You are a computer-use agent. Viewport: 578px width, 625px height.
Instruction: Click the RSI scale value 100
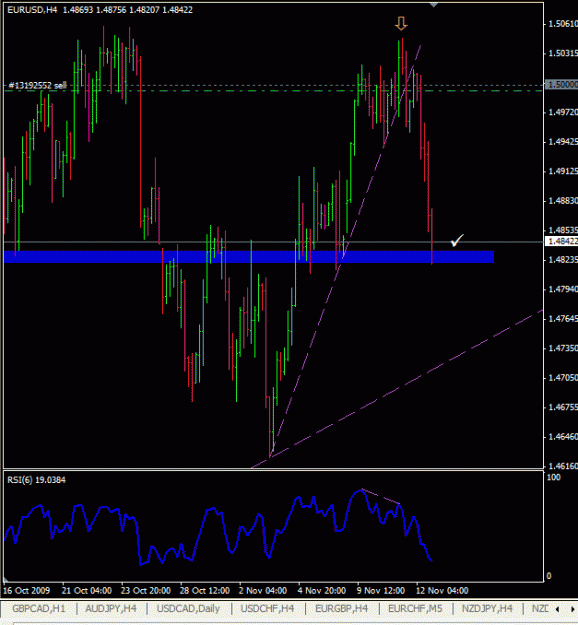(554, 478)
